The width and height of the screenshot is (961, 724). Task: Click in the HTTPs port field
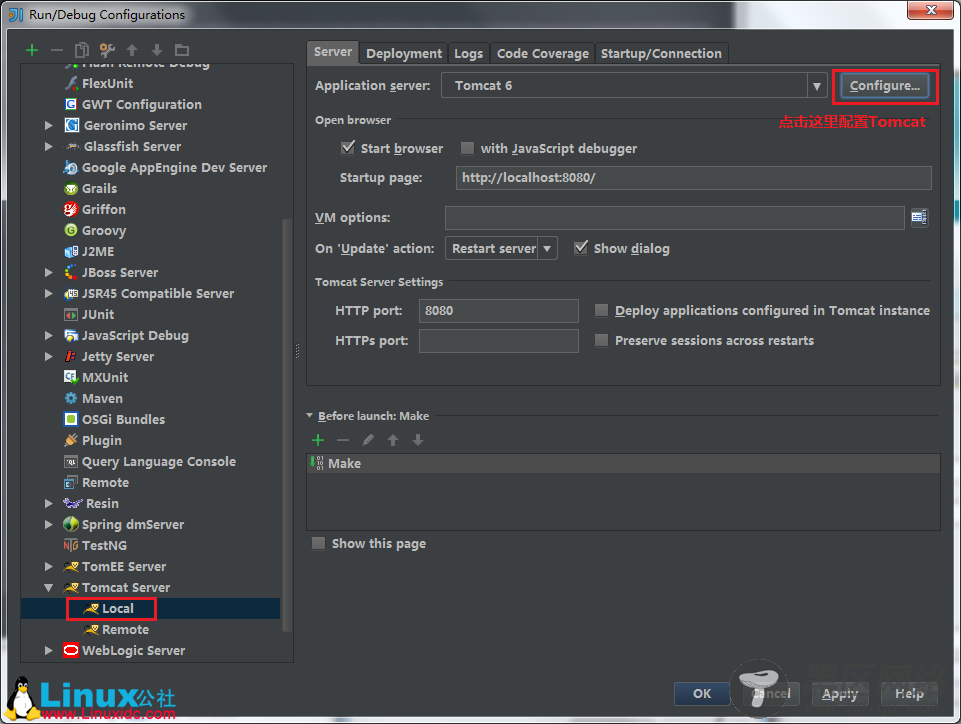click(x=498, y=341)
